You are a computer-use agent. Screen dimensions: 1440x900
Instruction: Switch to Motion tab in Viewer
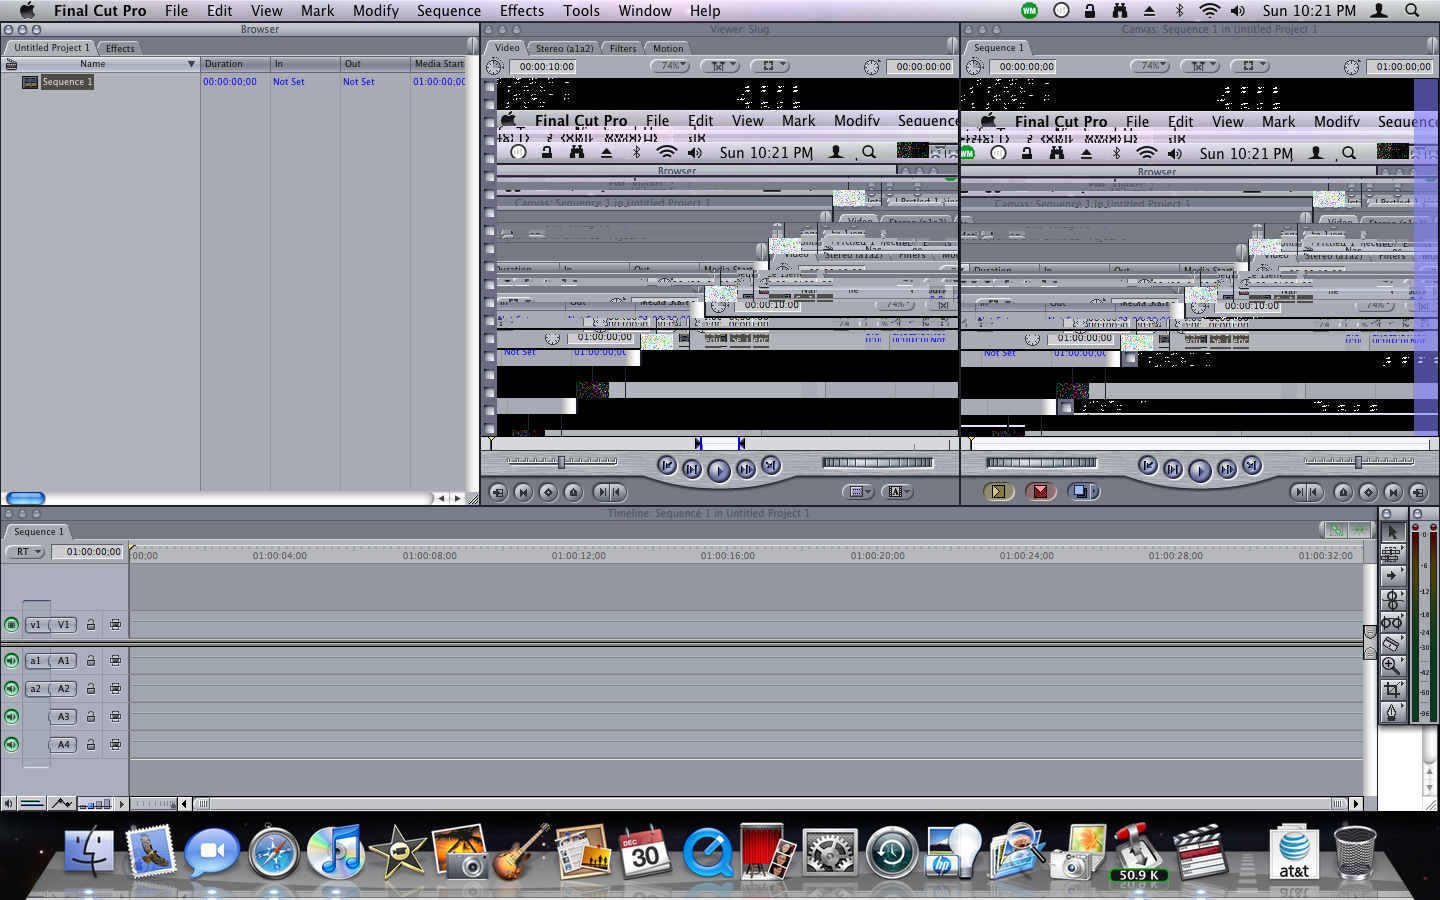(668, 48)
